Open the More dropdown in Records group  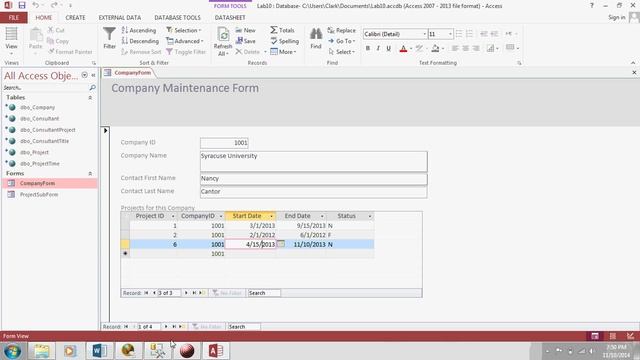pyautogui.click(x=283, y=52)
